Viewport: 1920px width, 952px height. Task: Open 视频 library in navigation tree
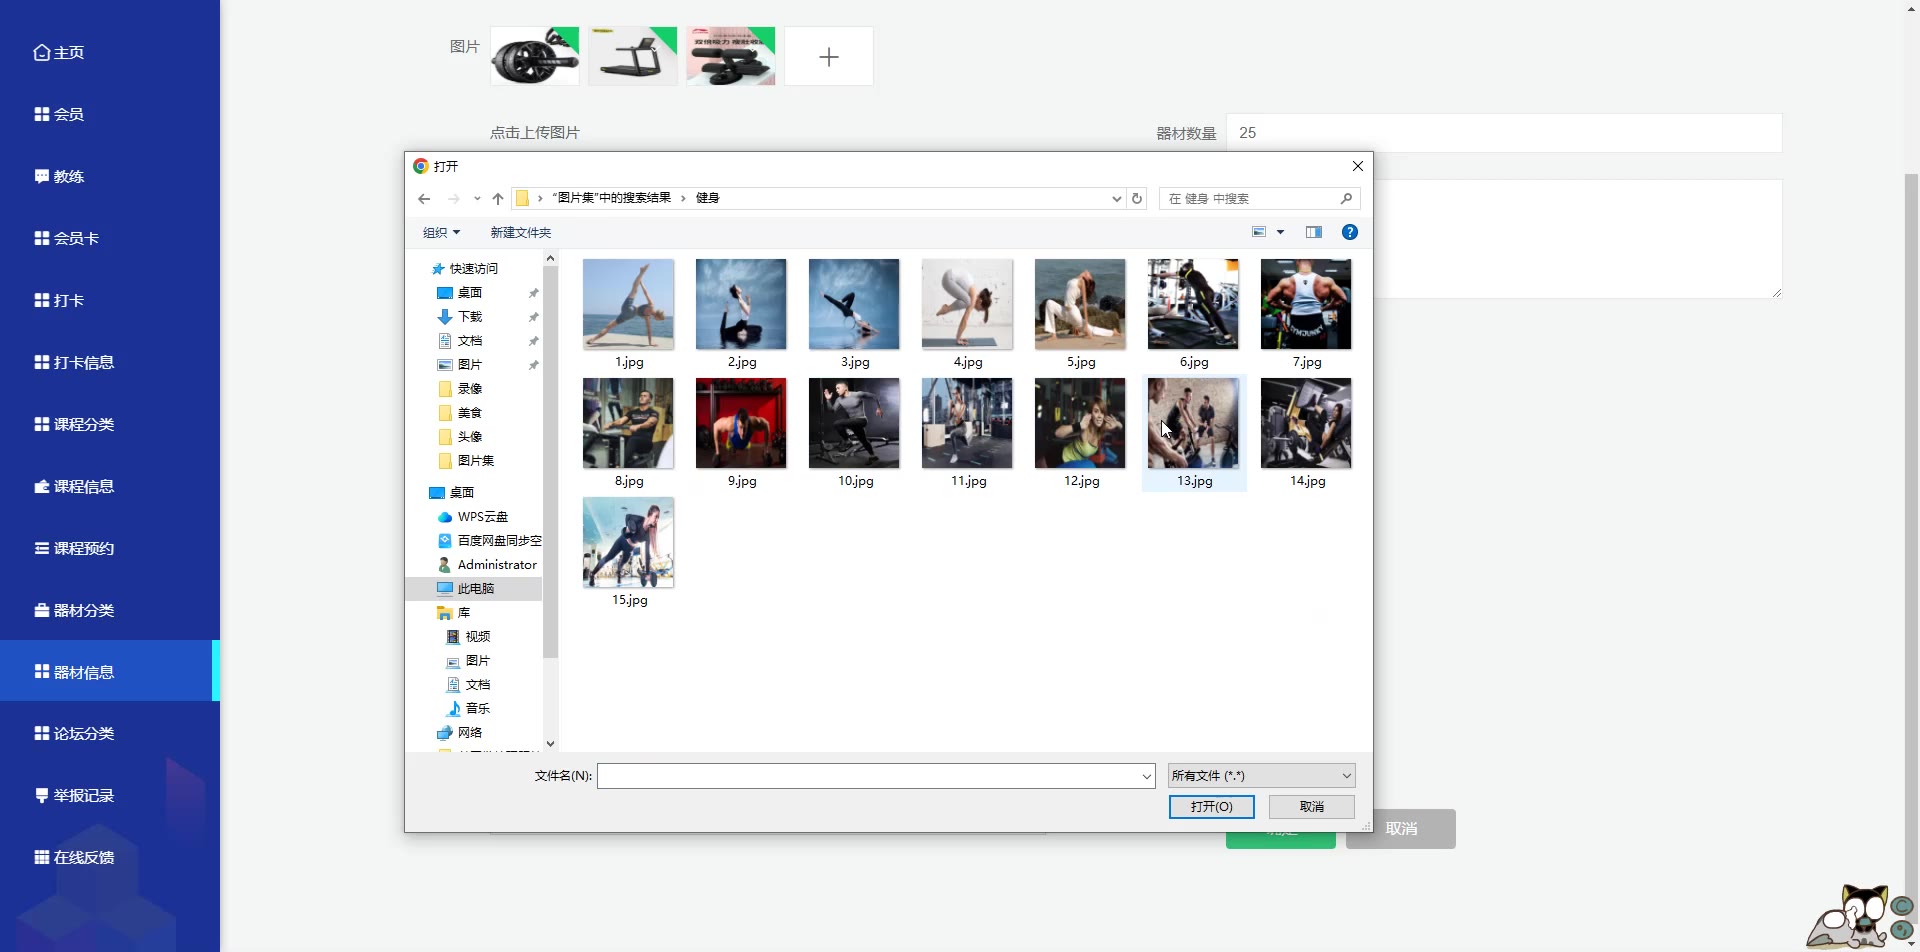pos(477,636)
